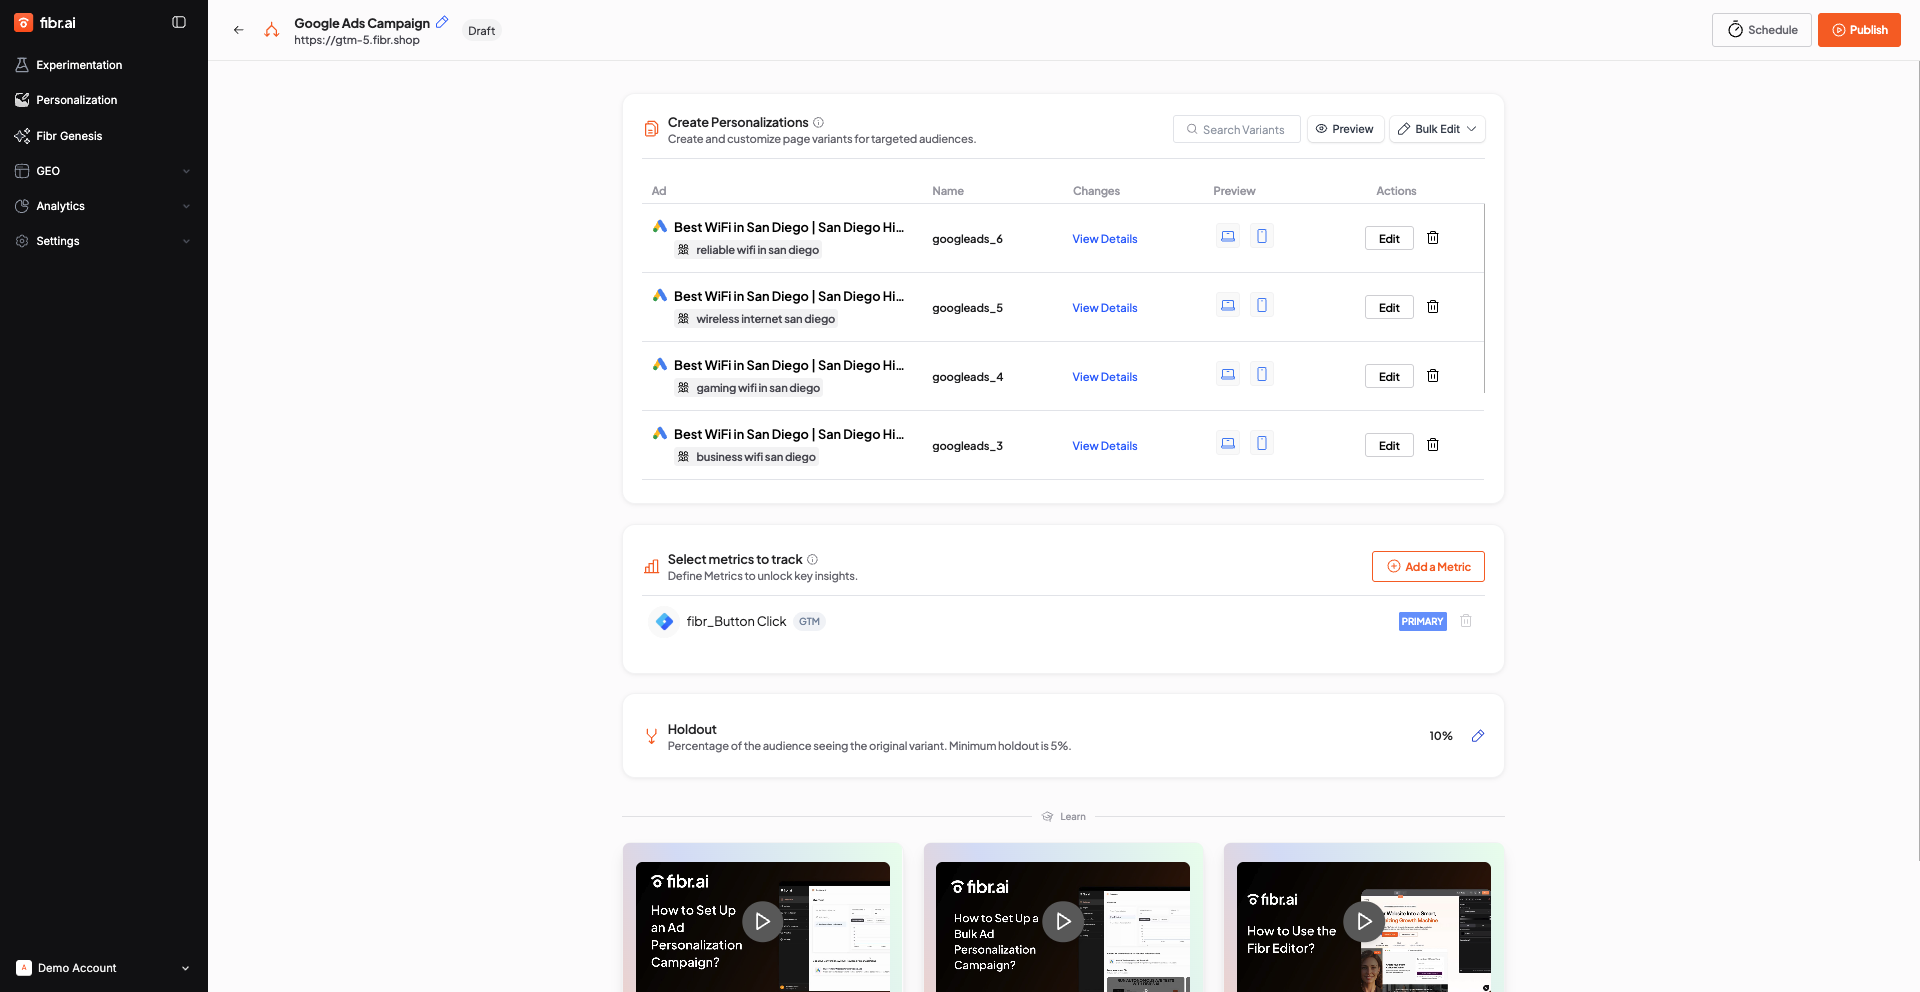Delete the googleads_3 variant

(x=1432, y=445)
